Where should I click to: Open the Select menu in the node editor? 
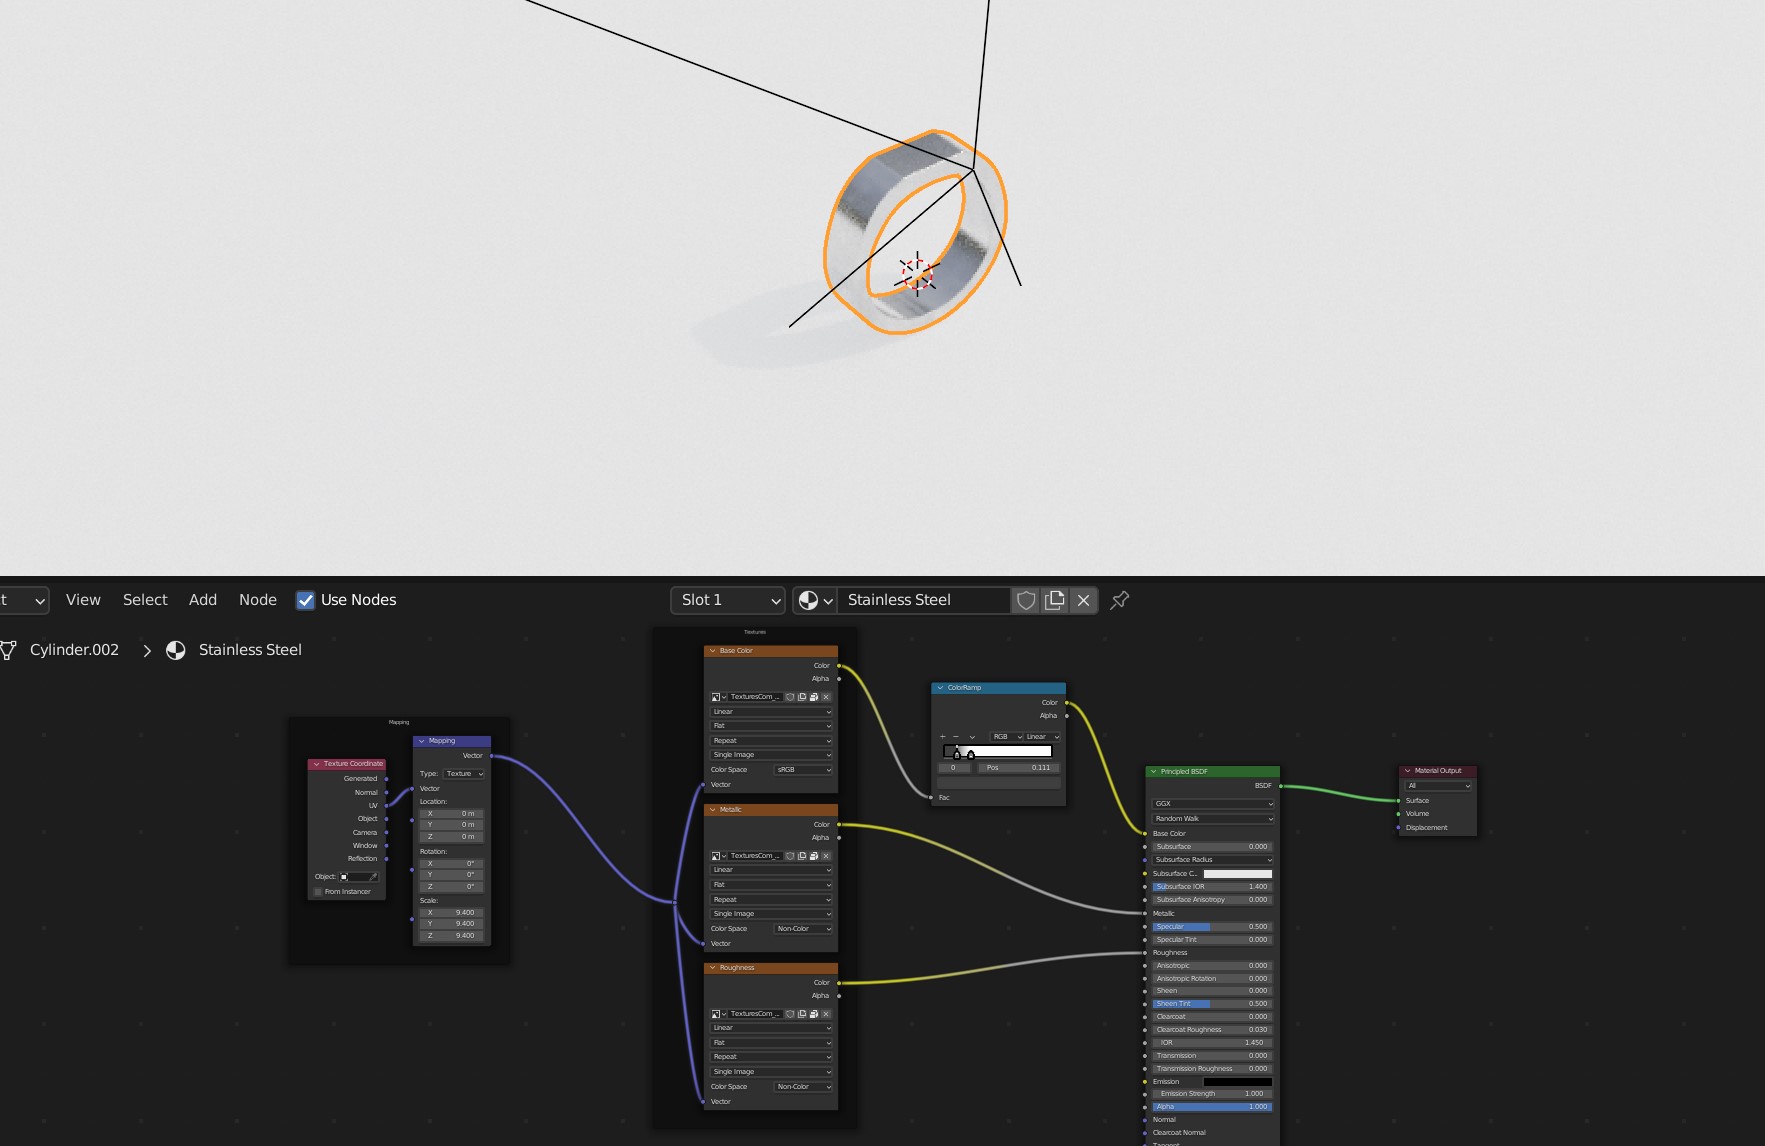point(144,599)
